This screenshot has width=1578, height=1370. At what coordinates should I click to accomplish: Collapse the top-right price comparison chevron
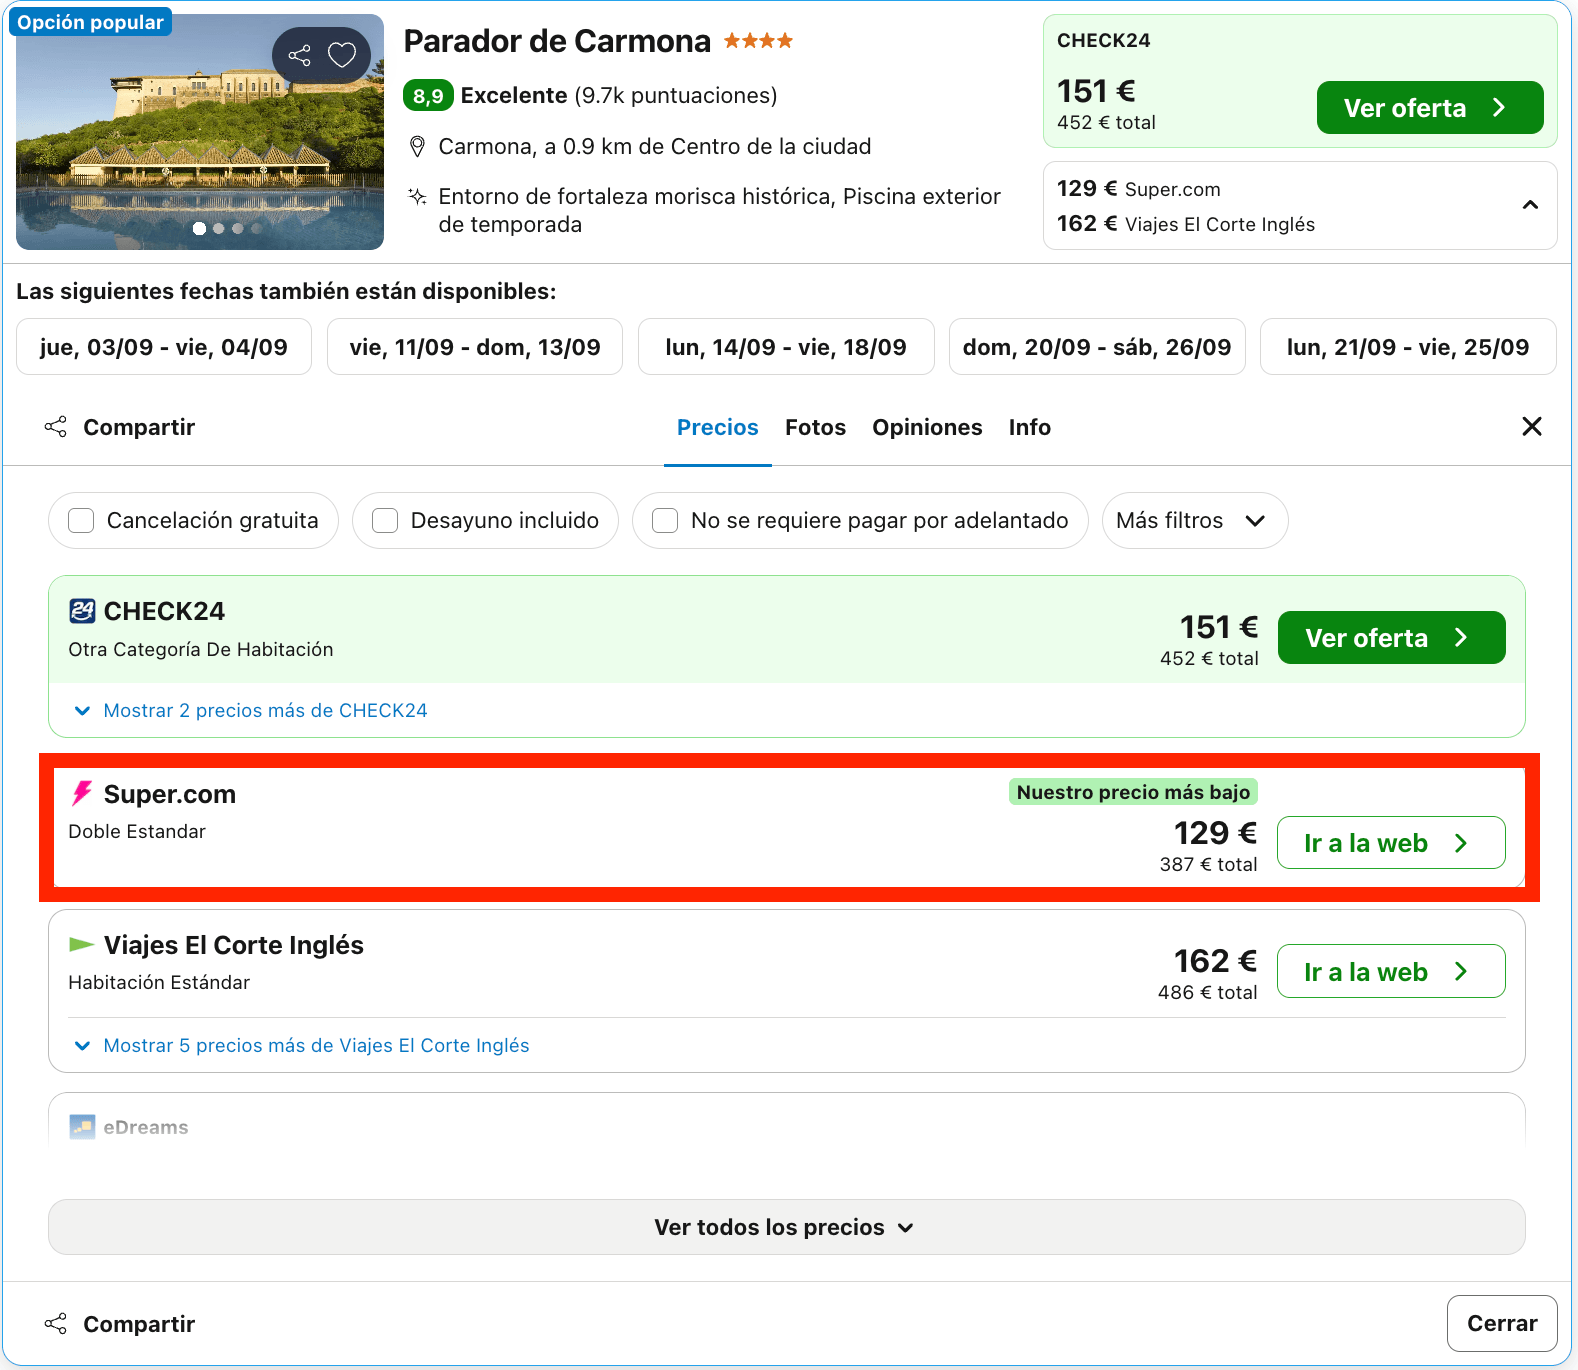click(x=1530, y=205)
